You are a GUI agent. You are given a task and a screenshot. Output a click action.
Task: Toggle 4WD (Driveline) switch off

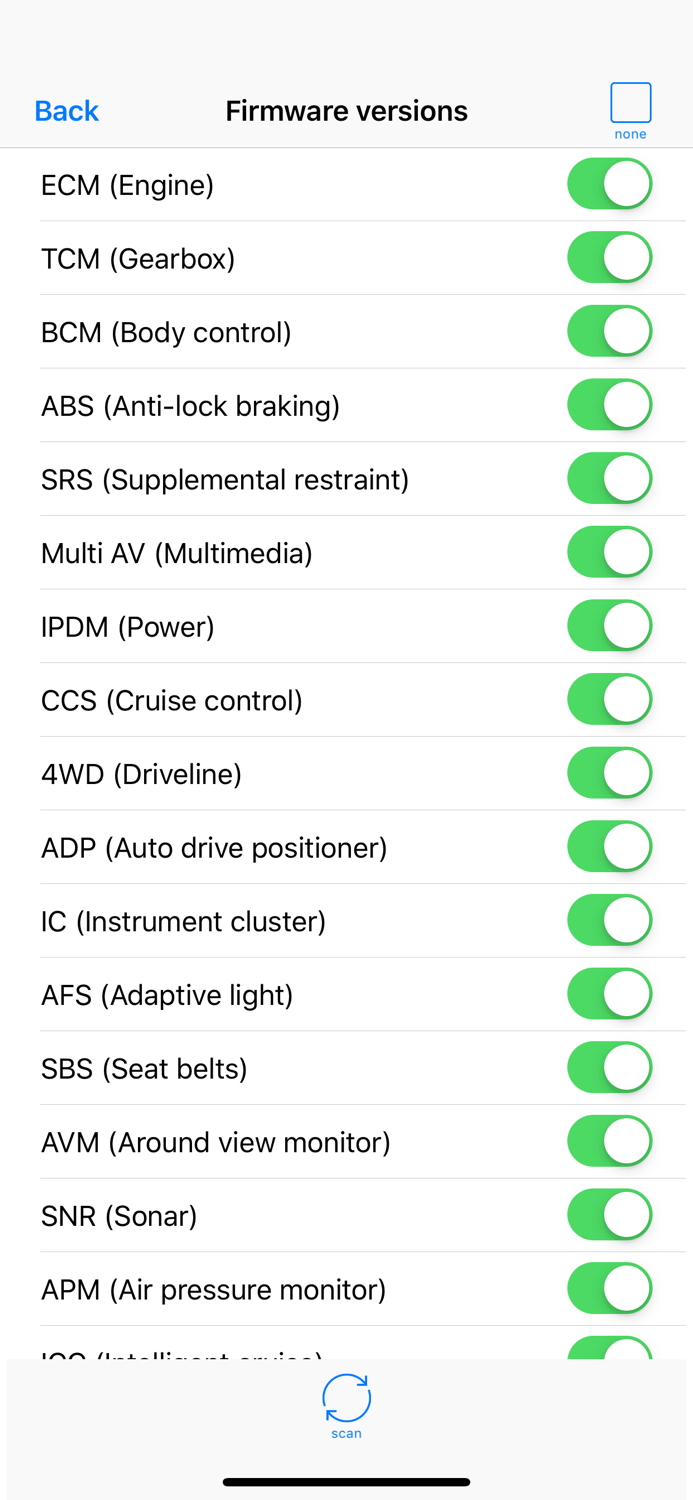(609, 774)
